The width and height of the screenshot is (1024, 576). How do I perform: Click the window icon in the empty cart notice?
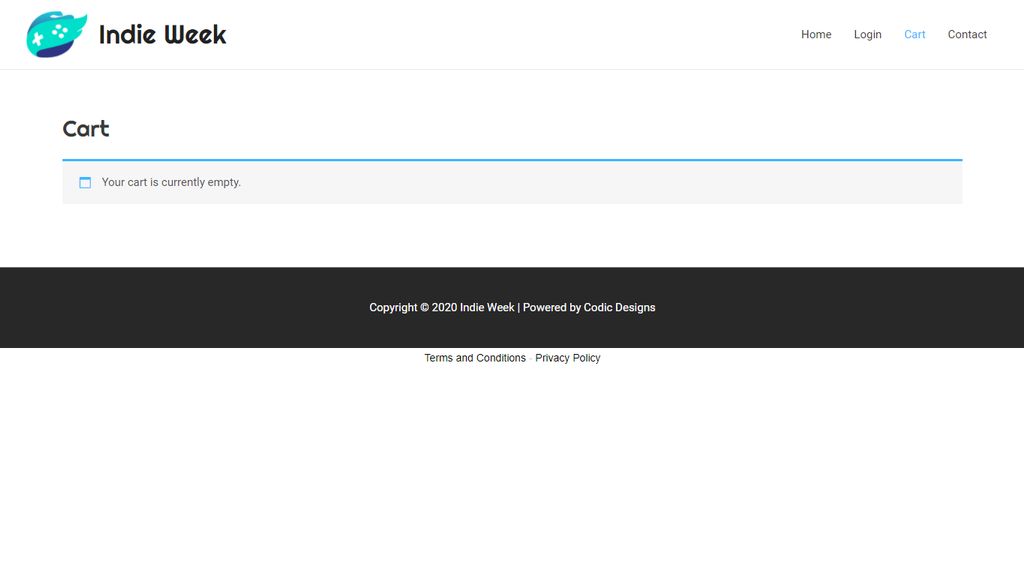[x=85, y=183]
